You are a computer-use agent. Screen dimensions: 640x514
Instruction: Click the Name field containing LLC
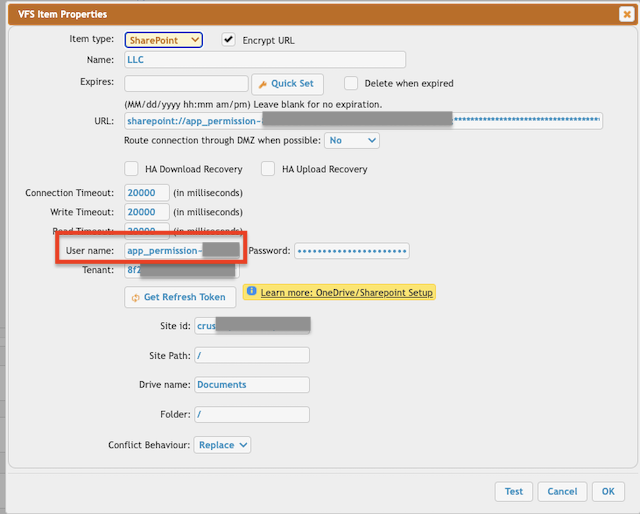click(x=265, y=60)
